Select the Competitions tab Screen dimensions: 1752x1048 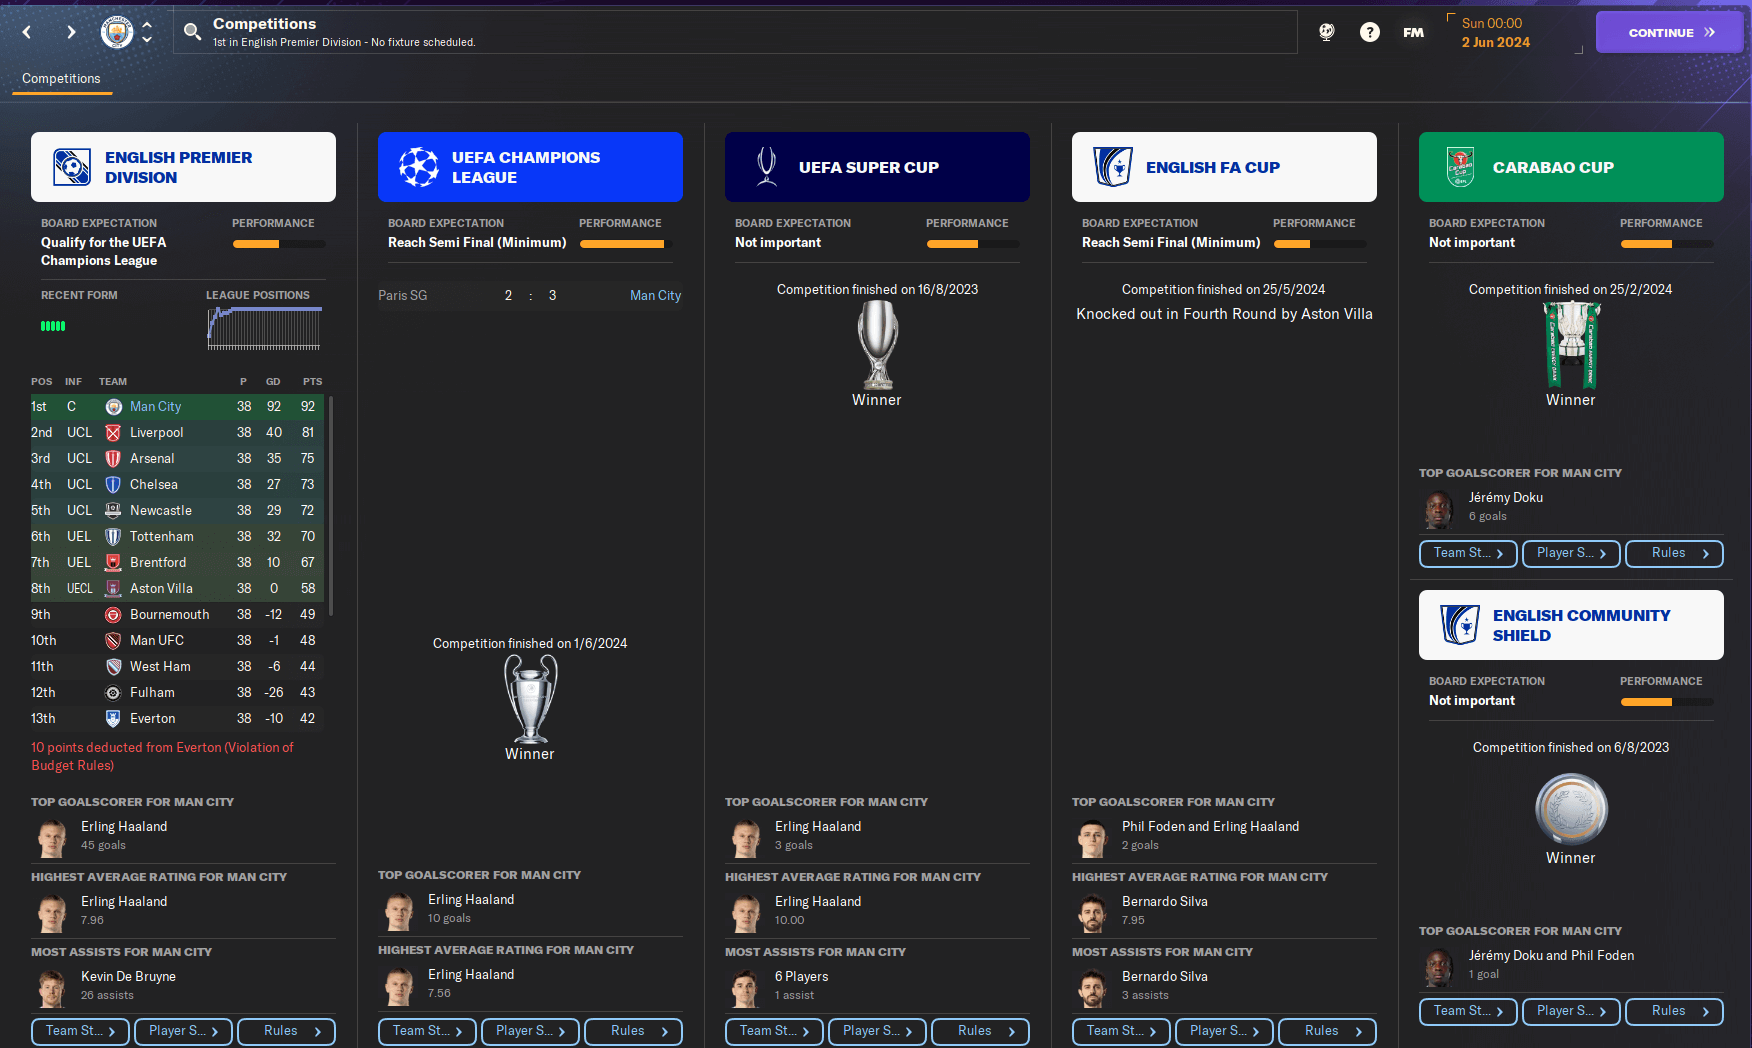61,79
